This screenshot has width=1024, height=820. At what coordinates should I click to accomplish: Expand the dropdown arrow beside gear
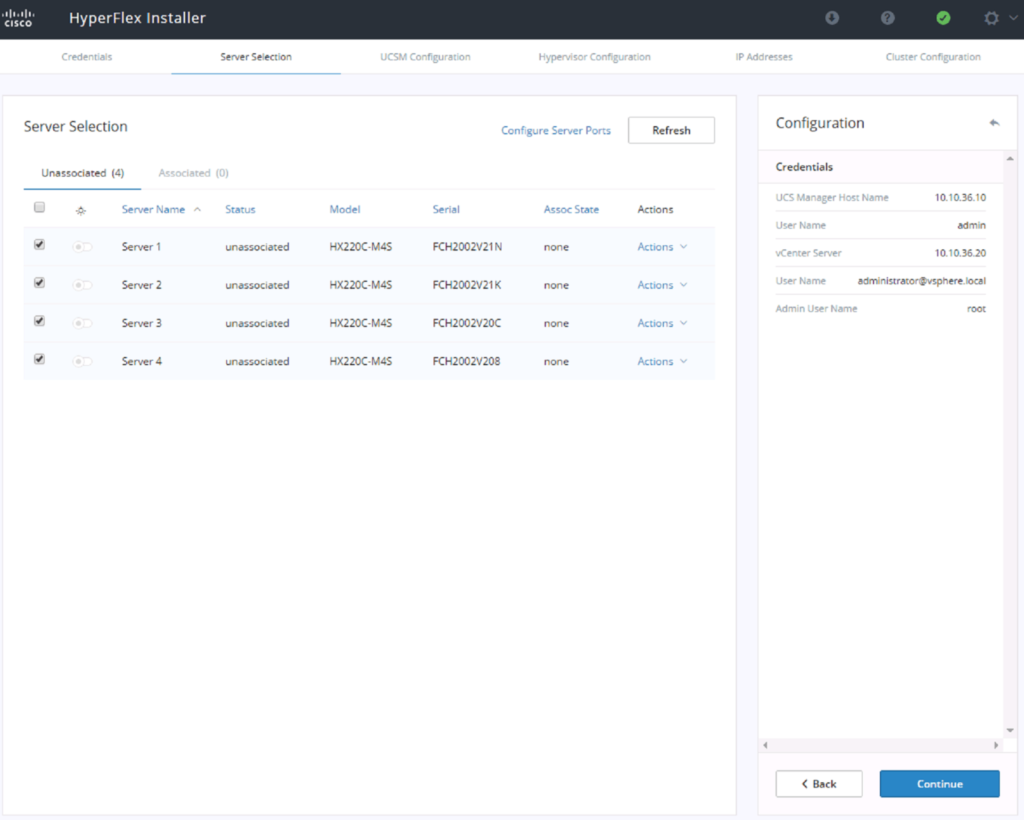pos(1013,18)
